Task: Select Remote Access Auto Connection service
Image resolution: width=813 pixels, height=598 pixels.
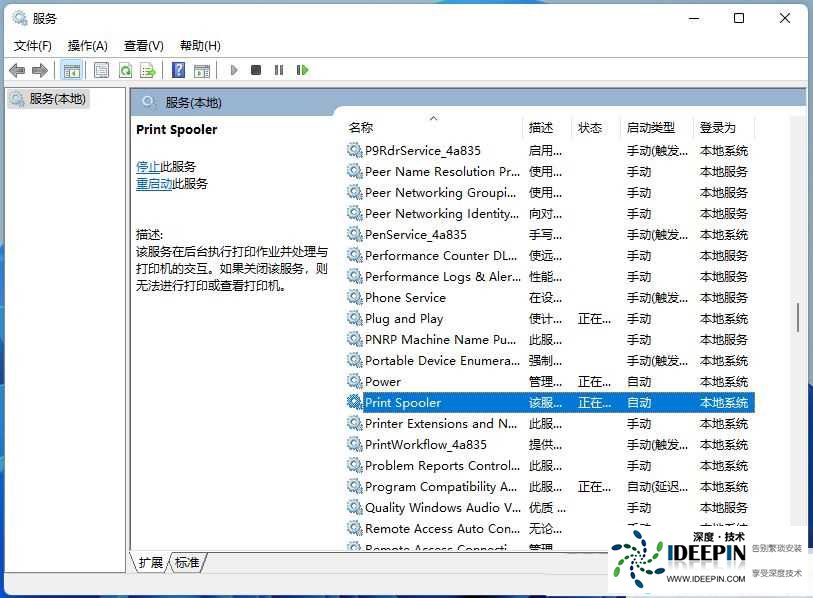Action: [x=550, y=529]
